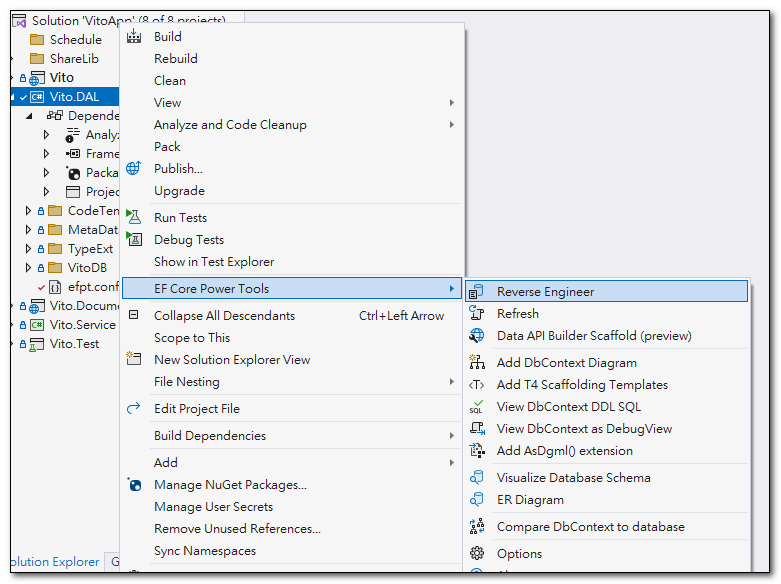The image size is (781, 584).
Task: Open EF Core Power Tools submenu
Action: point(292,289)
